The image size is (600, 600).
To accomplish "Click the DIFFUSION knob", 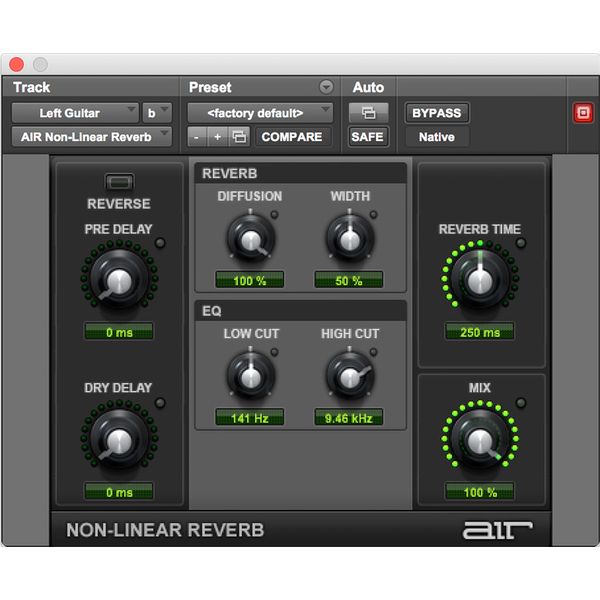I will coord(251,239).
